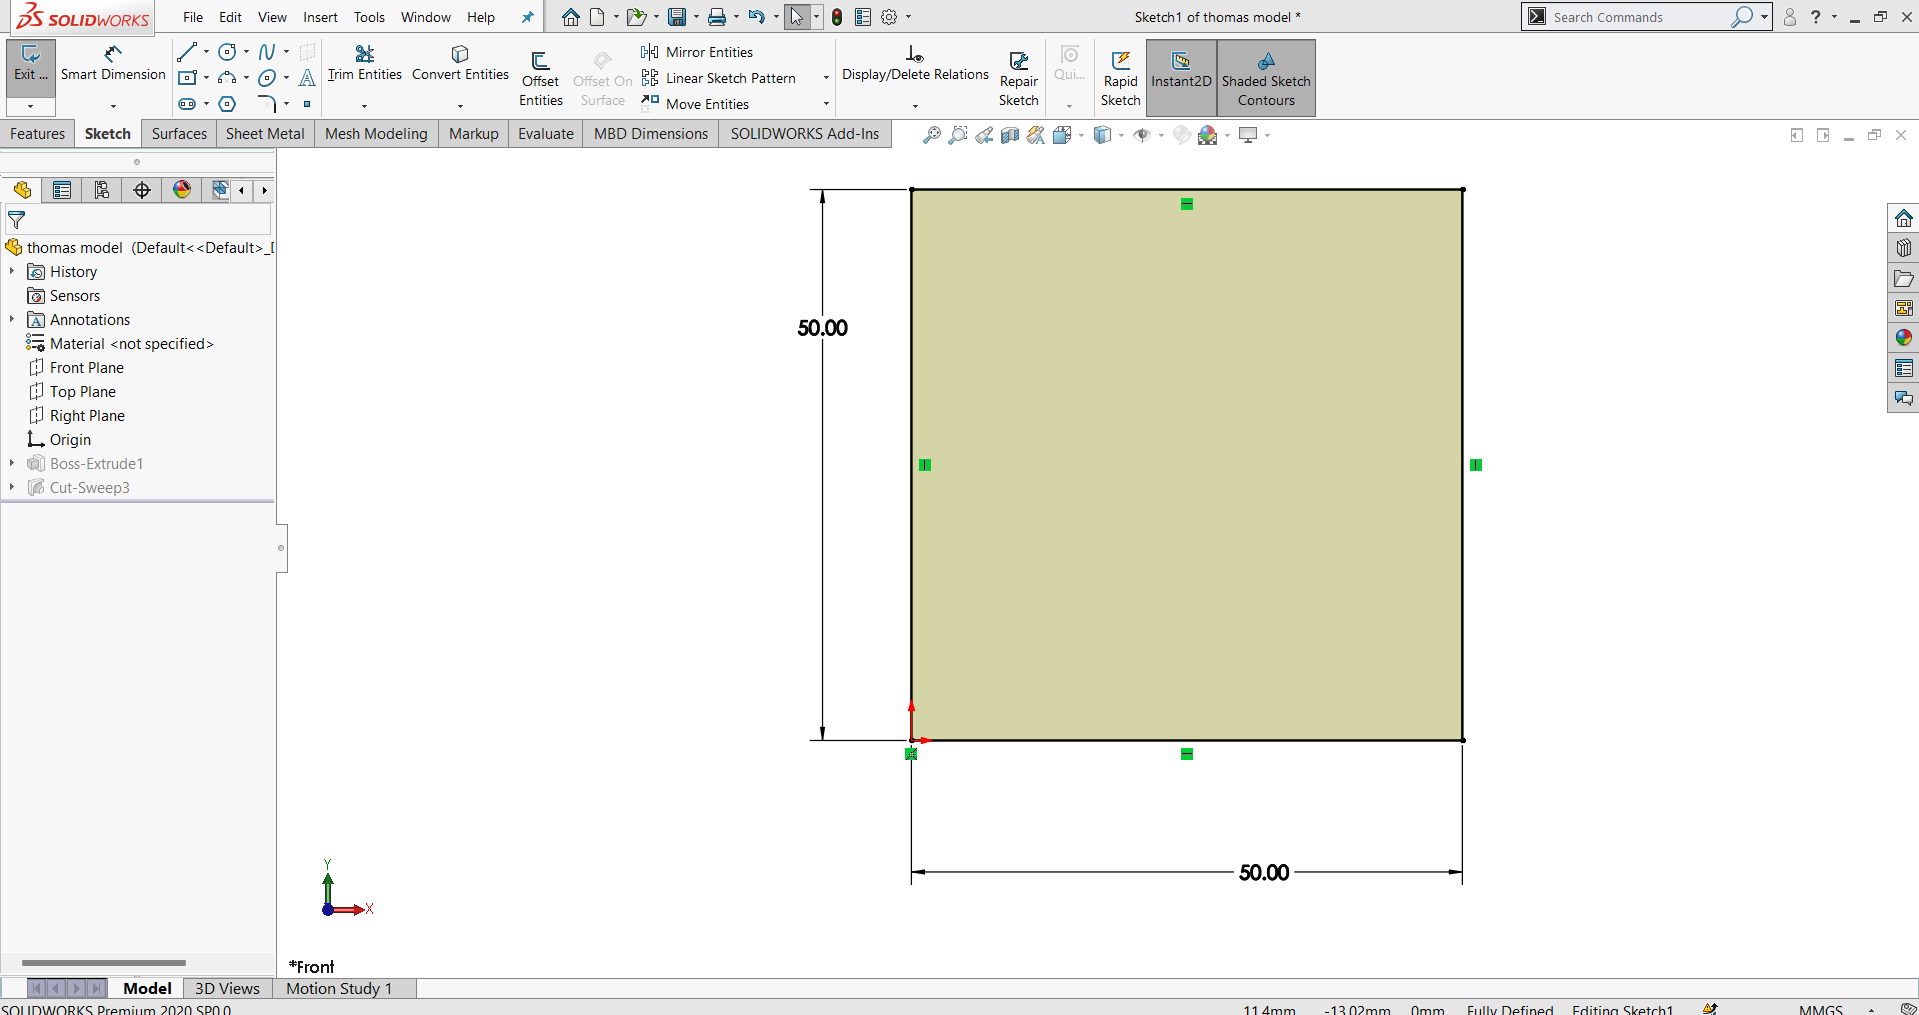Image resolution: width=1919 pixels, height=1015 pixels.
Task: Click the vertical 50.00 dimension value
Action: [822, 328]
